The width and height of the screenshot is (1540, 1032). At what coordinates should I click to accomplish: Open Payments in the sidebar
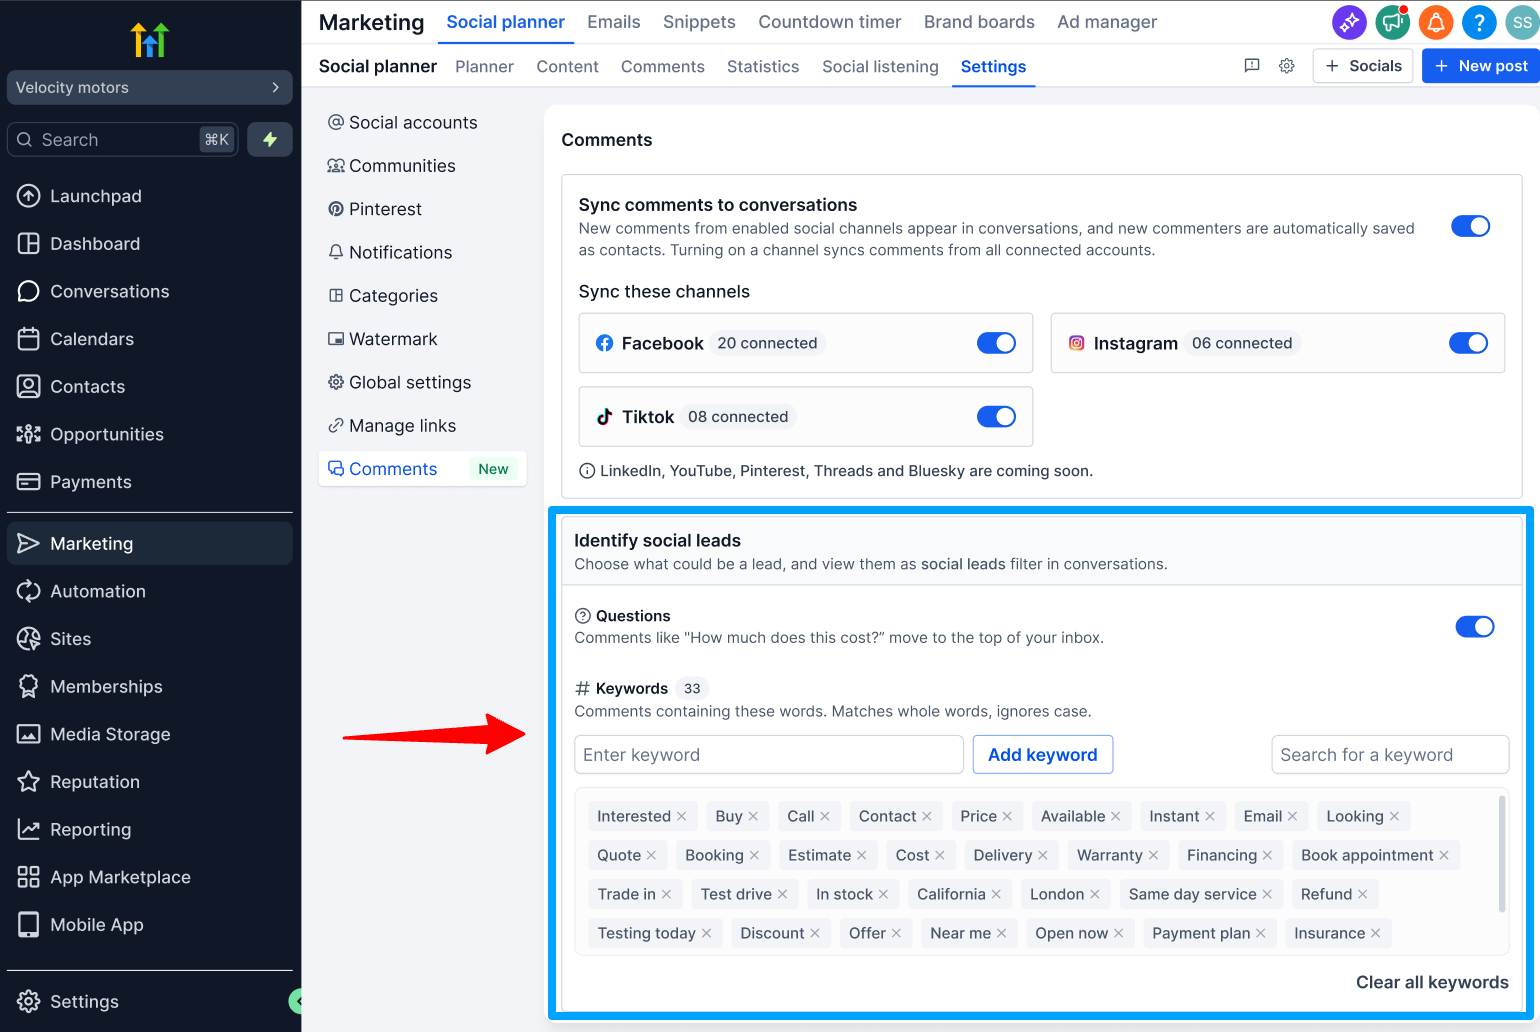pos(150,482)
